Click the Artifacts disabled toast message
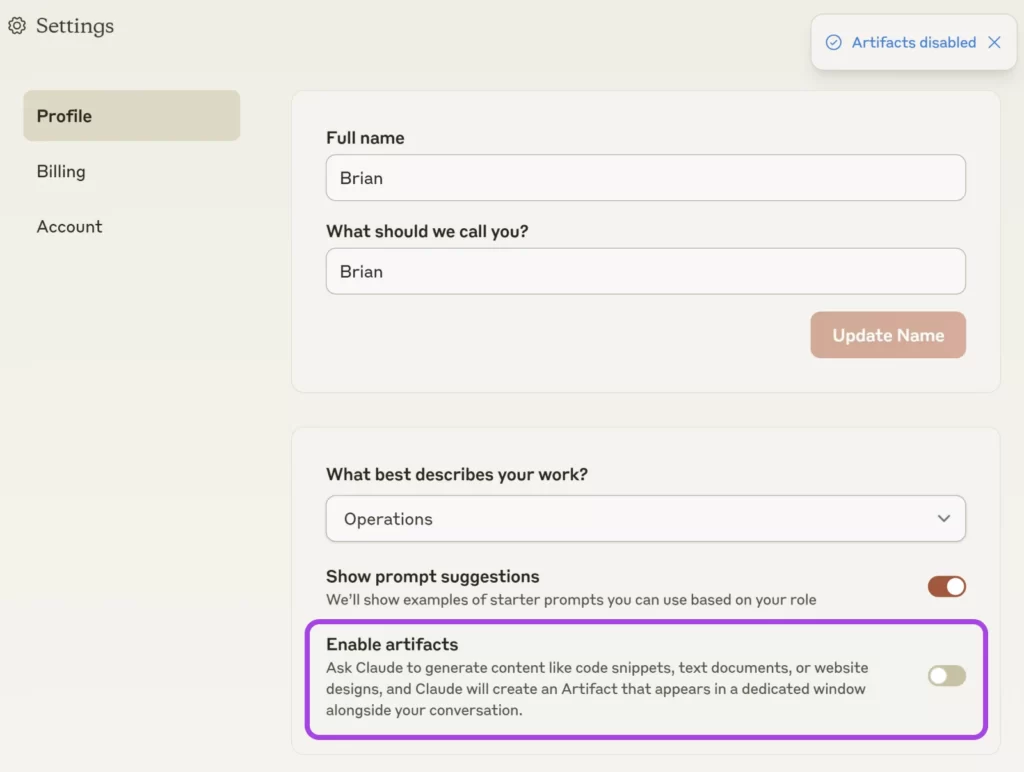The width and height of the screenshot is (1024, 772). coord(913,42)
